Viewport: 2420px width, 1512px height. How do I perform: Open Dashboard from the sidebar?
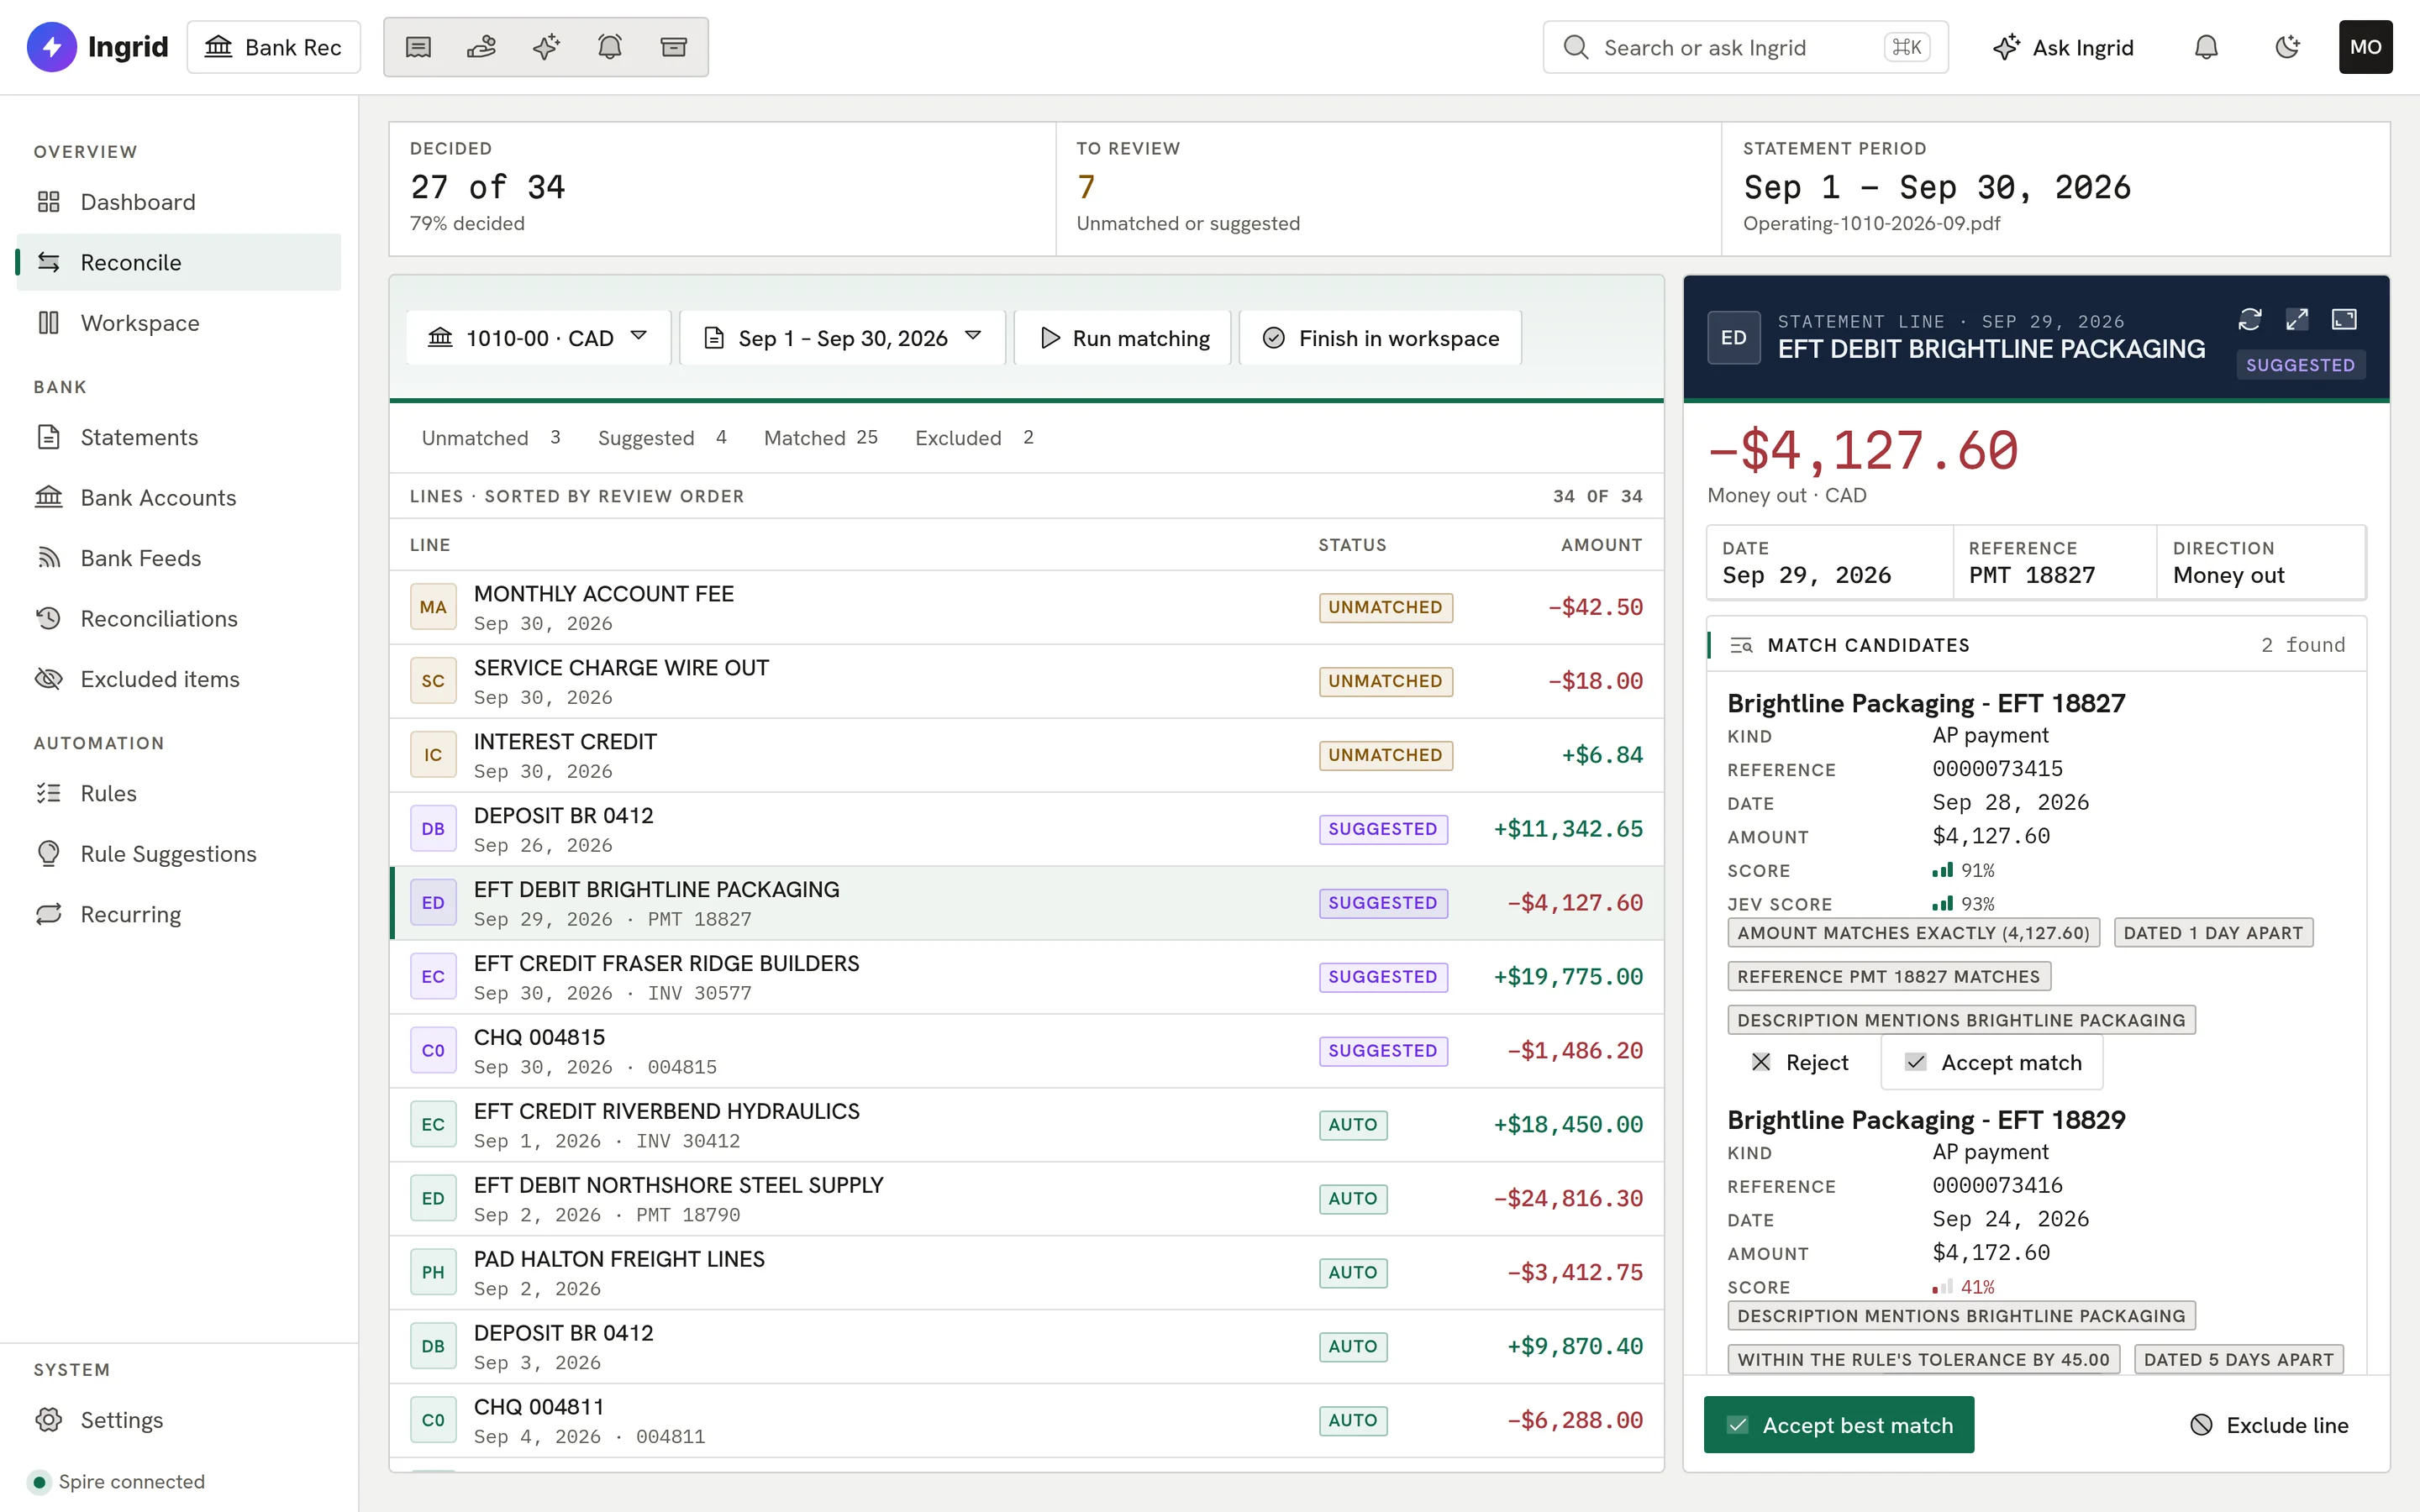tap(178, 202)
